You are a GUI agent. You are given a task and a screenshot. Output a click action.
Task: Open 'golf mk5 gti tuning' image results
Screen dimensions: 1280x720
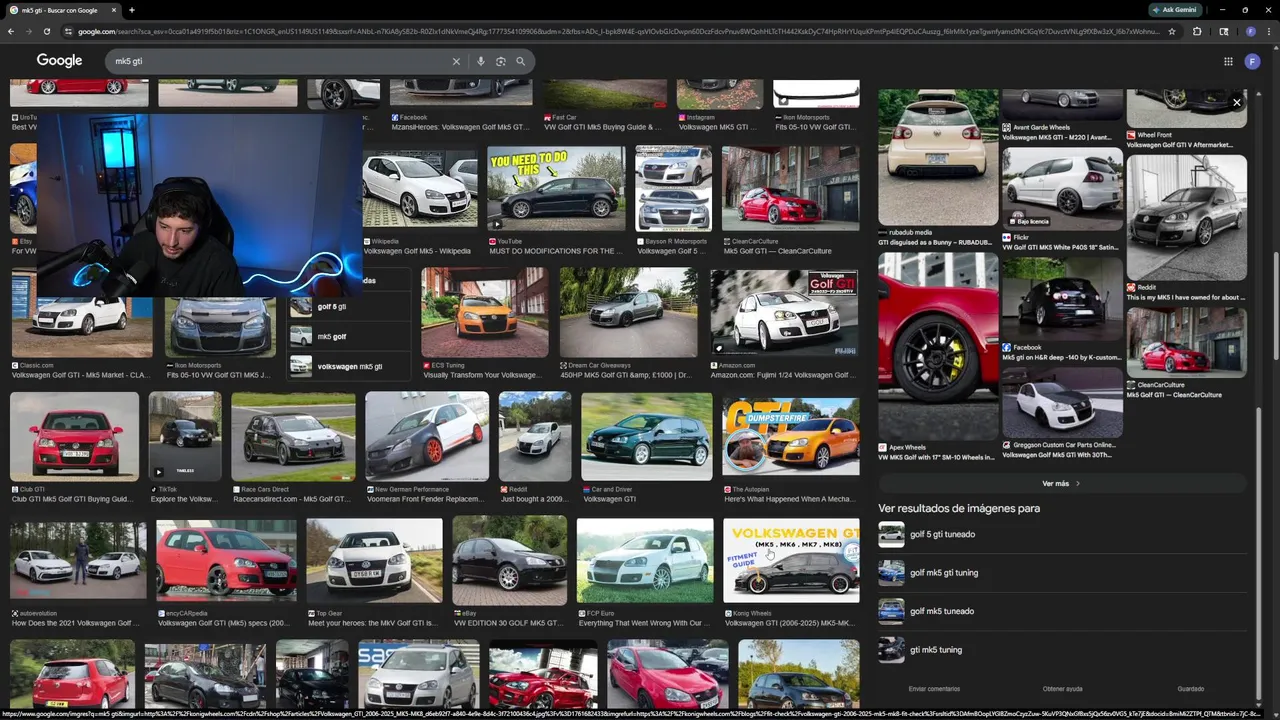[1062, 573]
